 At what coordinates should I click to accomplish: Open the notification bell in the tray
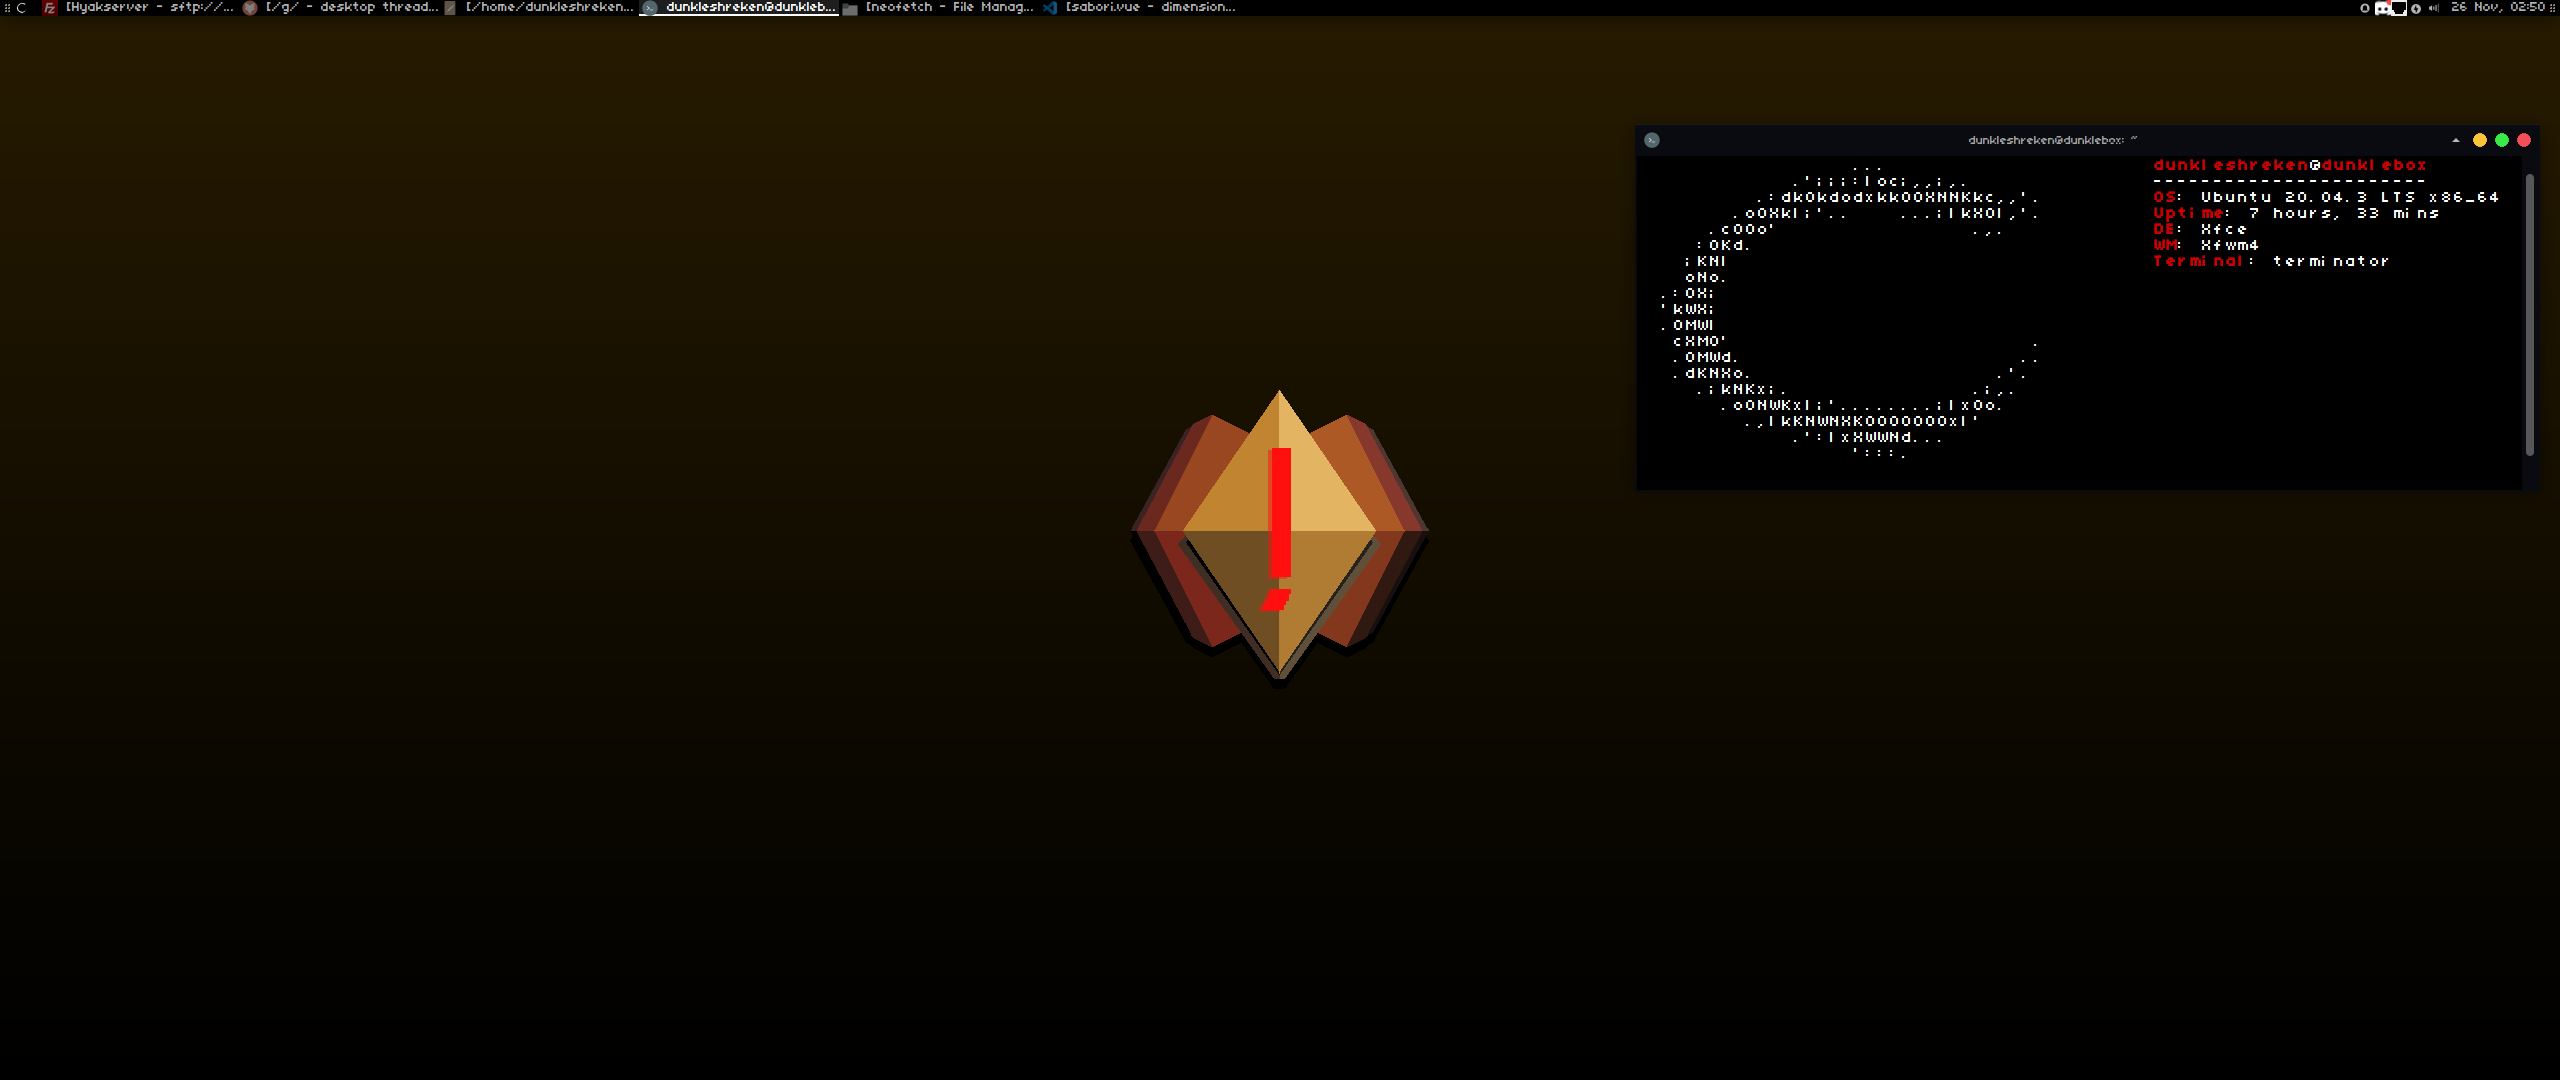(2365, 8)
